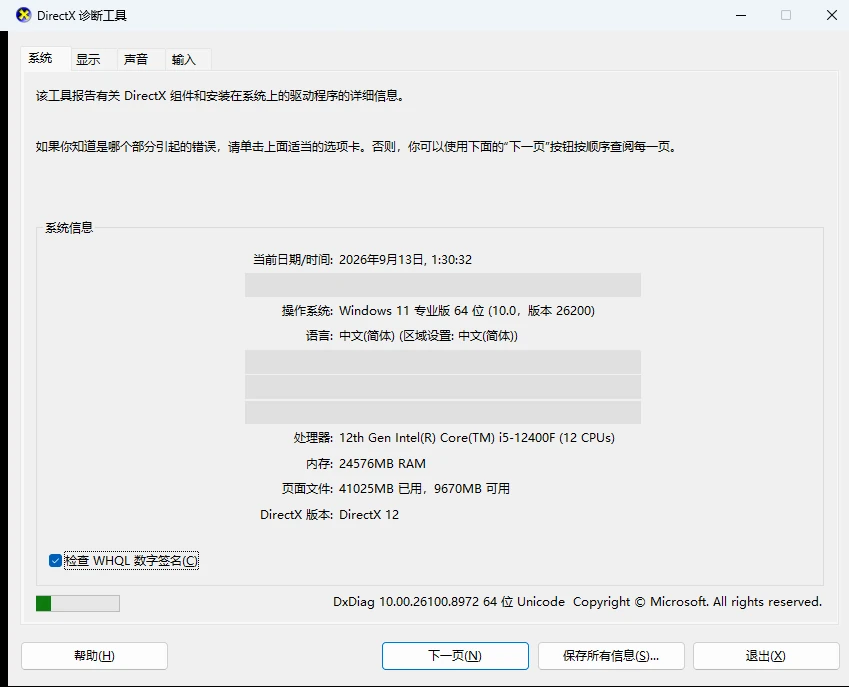
Task: Click the DirectX 版本 label
Action: [296, 514]
